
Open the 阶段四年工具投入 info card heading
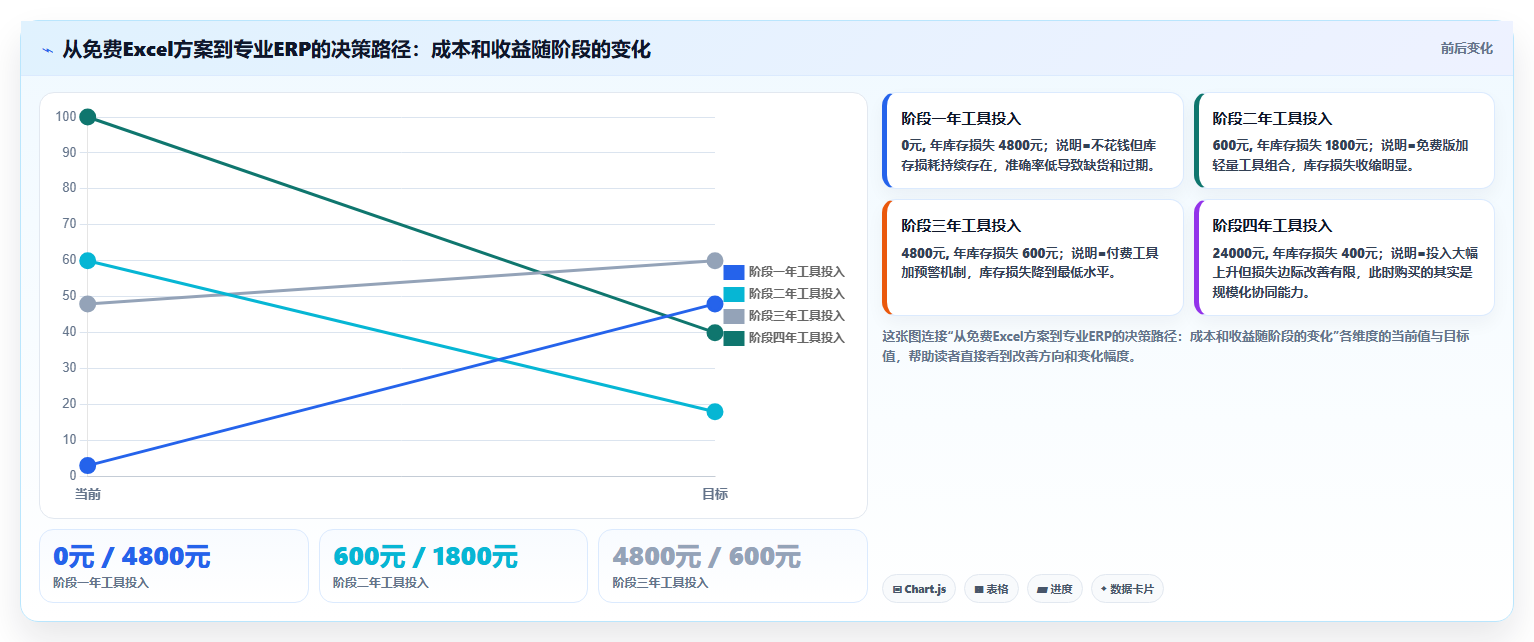1272,226
